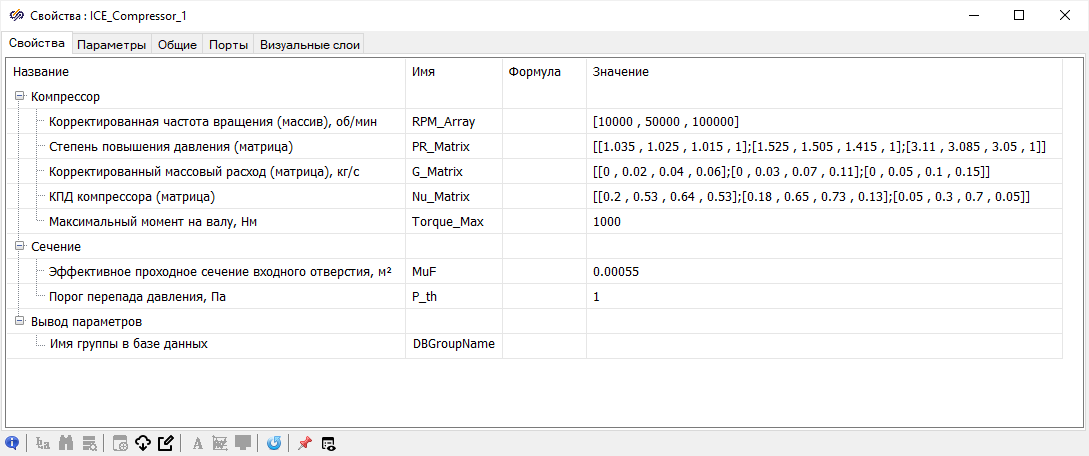The height and width of the screenshot is (456, 1089).
Task: Click the blue refresh arrow icon
Action: [x=274, y=443]
